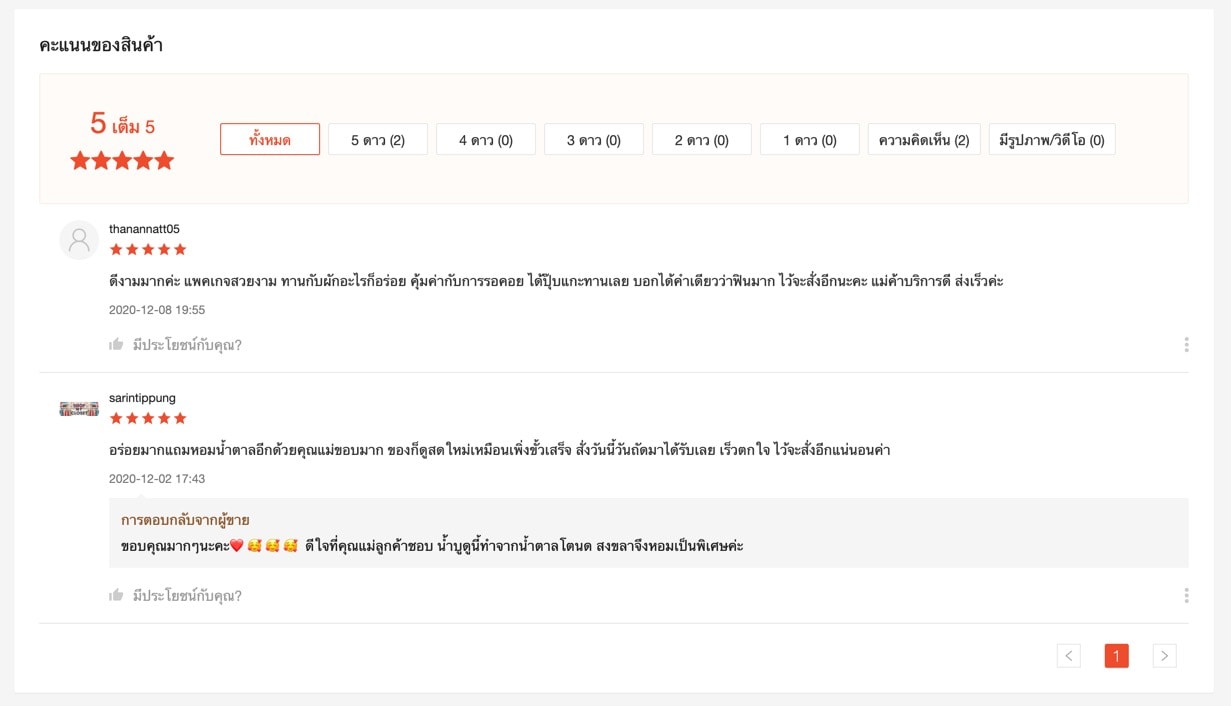
Task: Click thanannatt05's default avatar icon
Action: coord(79,240)
